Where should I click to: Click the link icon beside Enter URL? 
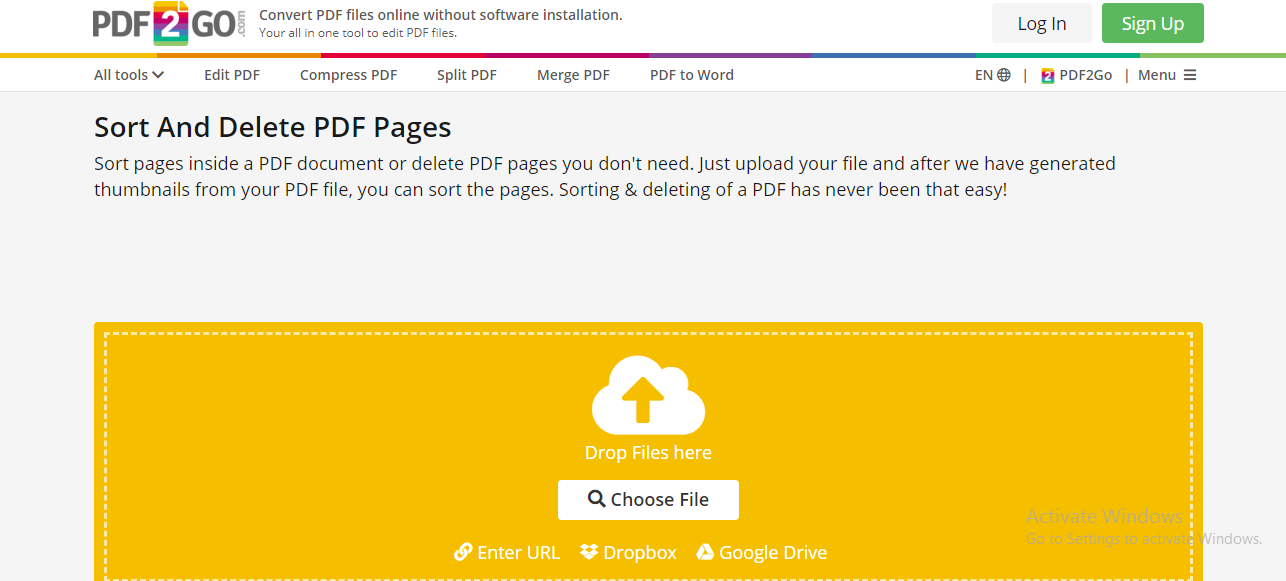pos(463,552)
